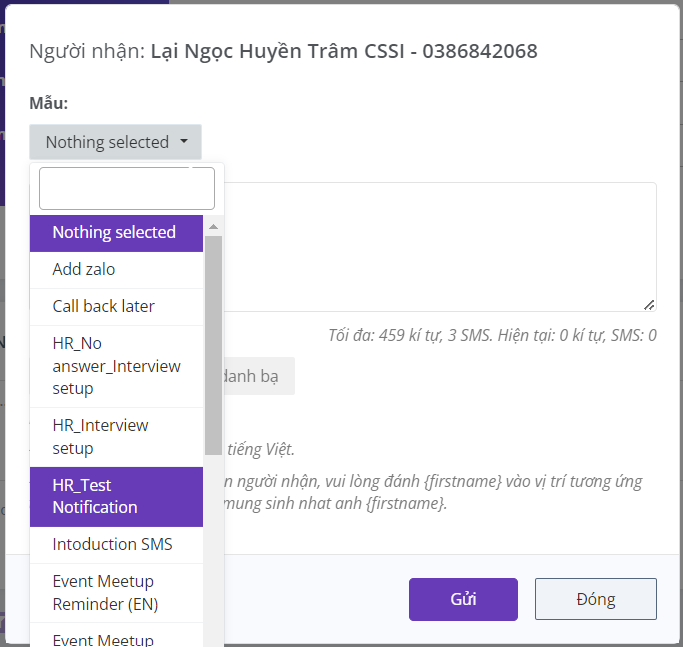Select the 'HR_Test Notification' template
The image size is (683, 647).
(x=116, y=496)
